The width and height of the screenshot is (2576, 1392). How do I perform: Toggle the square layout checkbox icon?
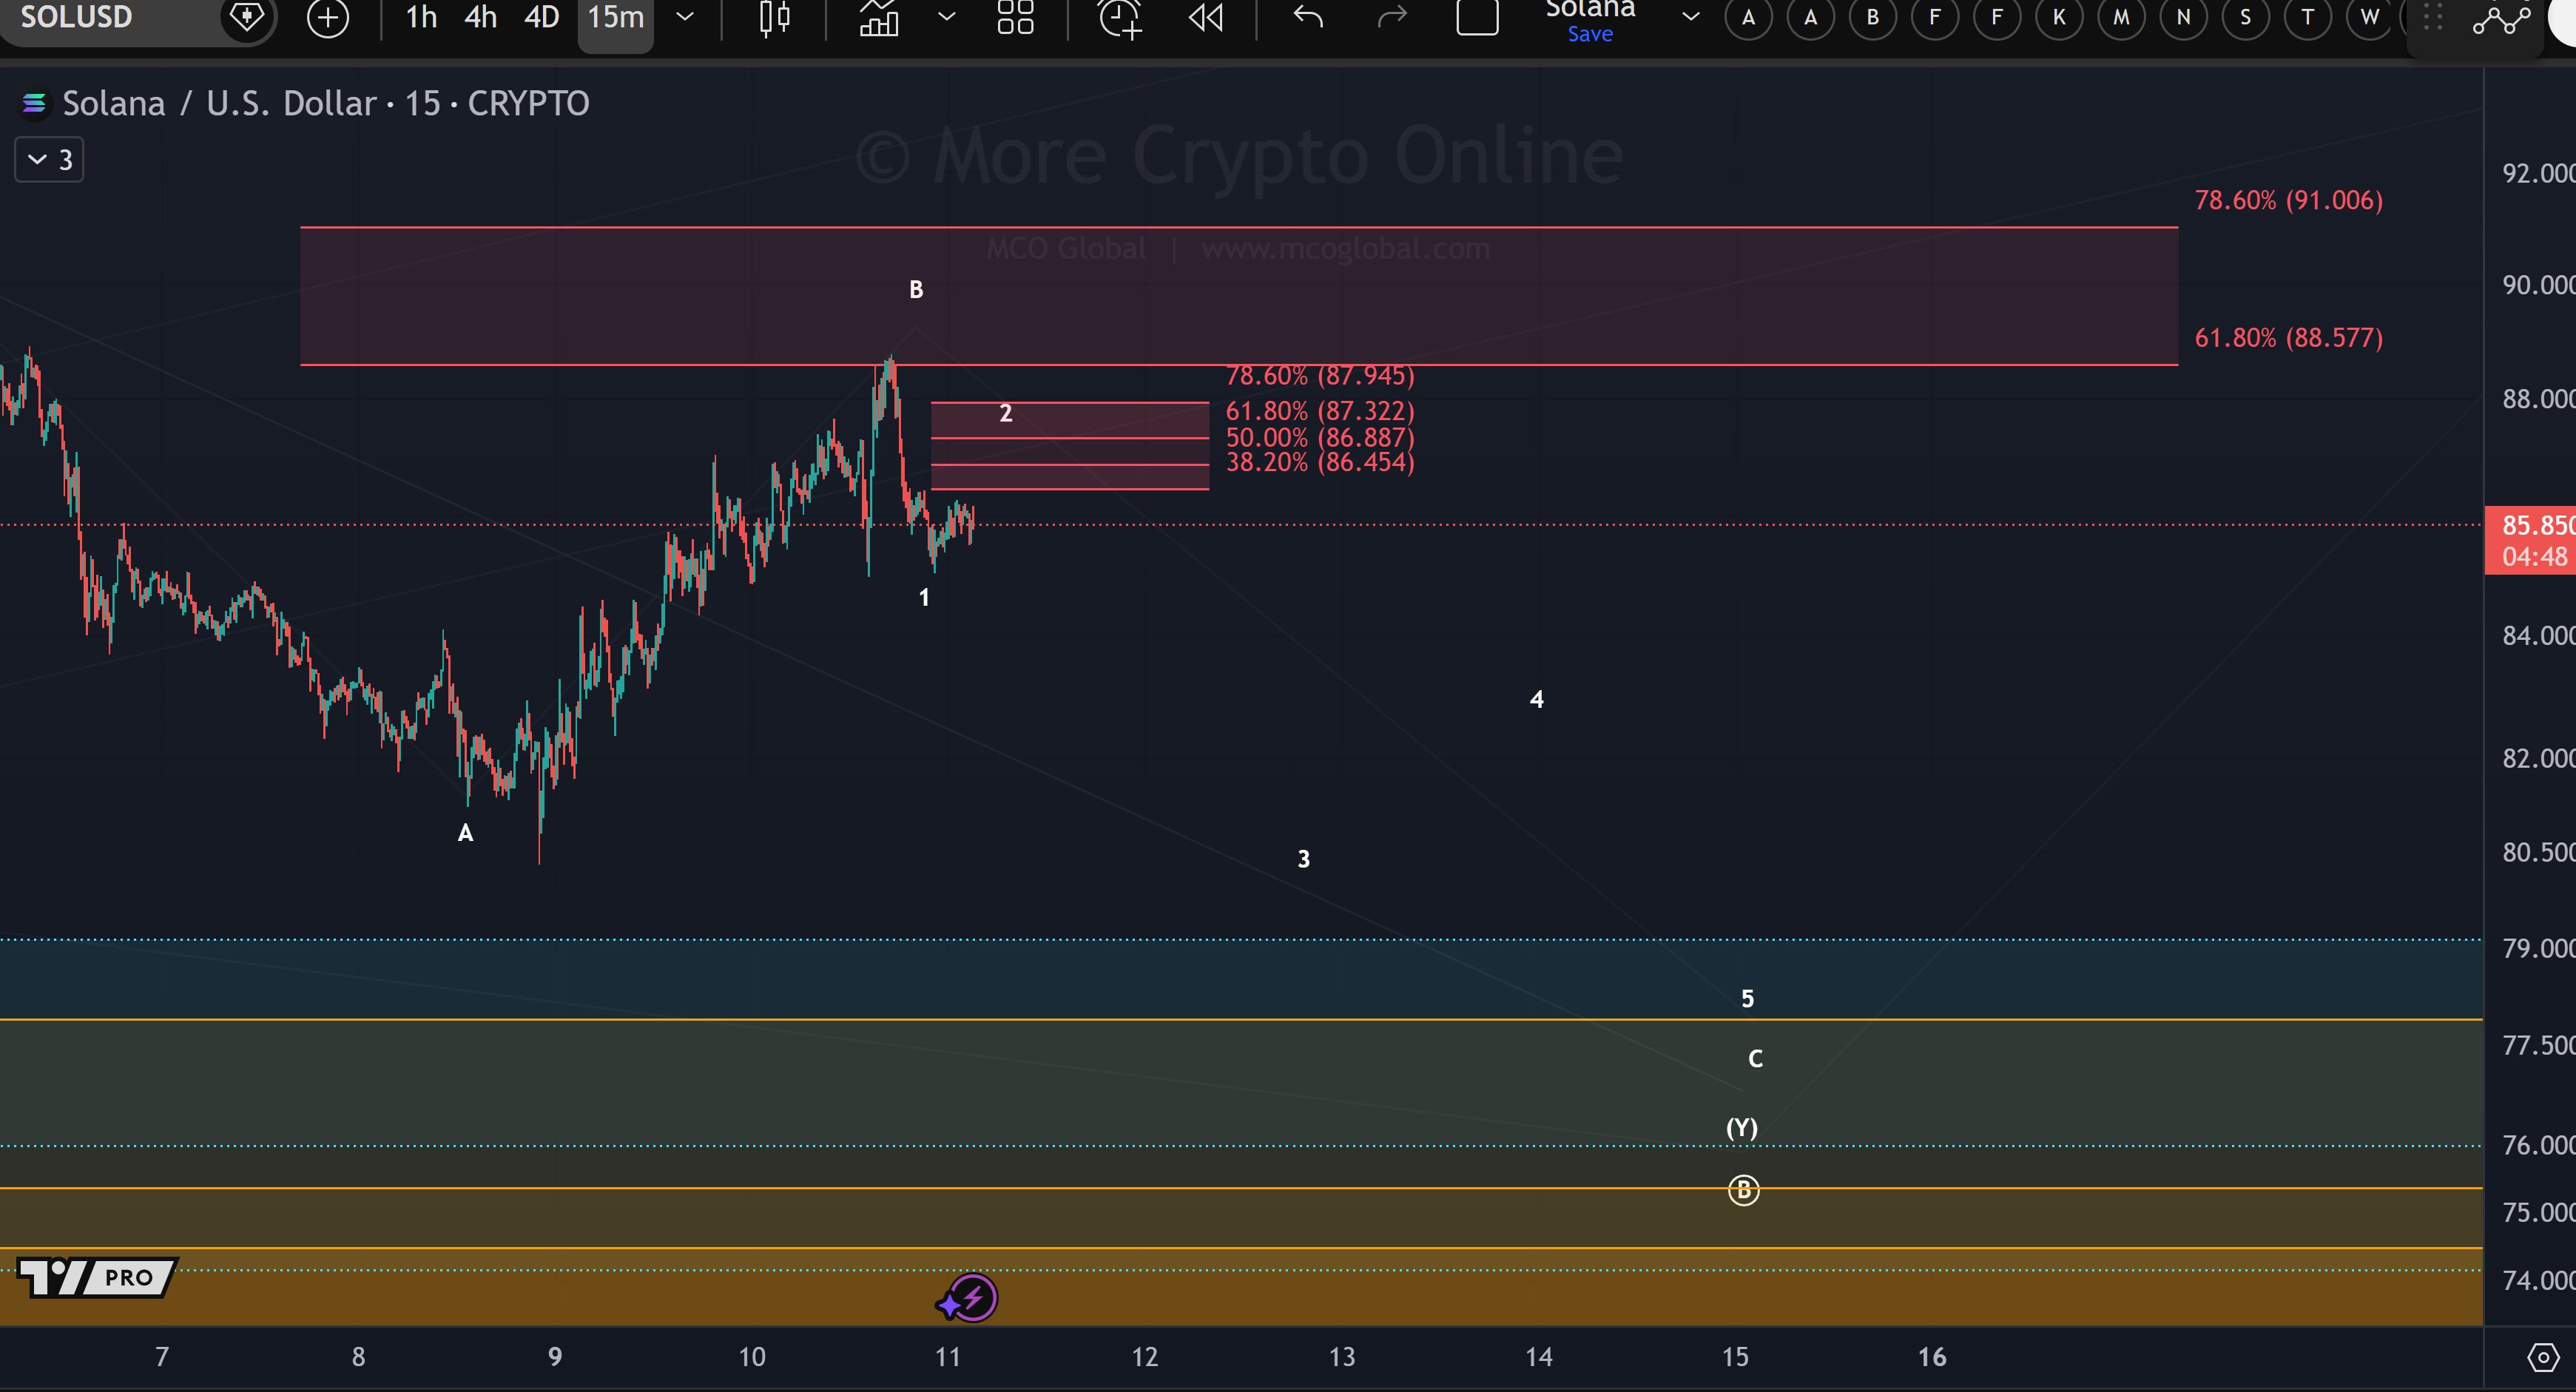pyautogui.click(x=1477, y=18)
